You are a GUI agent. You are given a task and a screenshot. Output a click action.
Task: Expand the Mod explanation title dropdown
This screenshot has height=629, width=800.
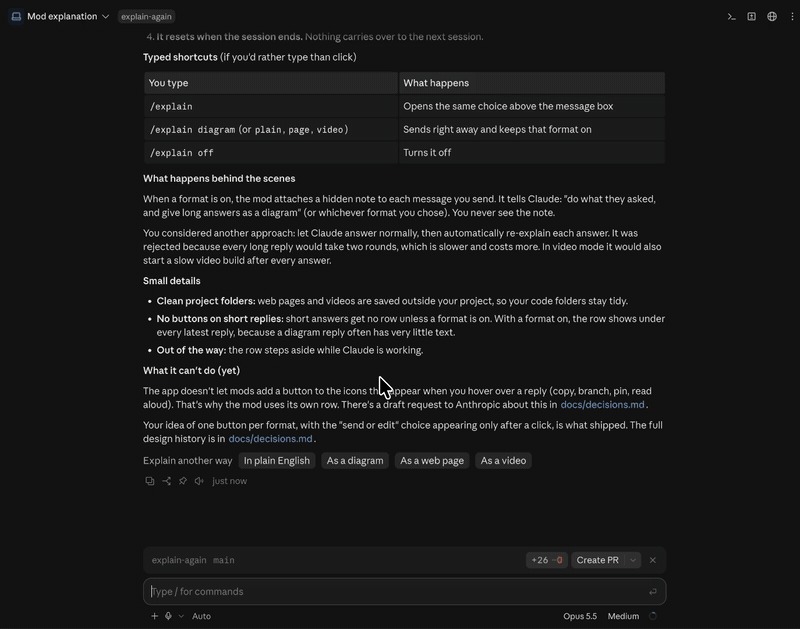coord(106,16)
